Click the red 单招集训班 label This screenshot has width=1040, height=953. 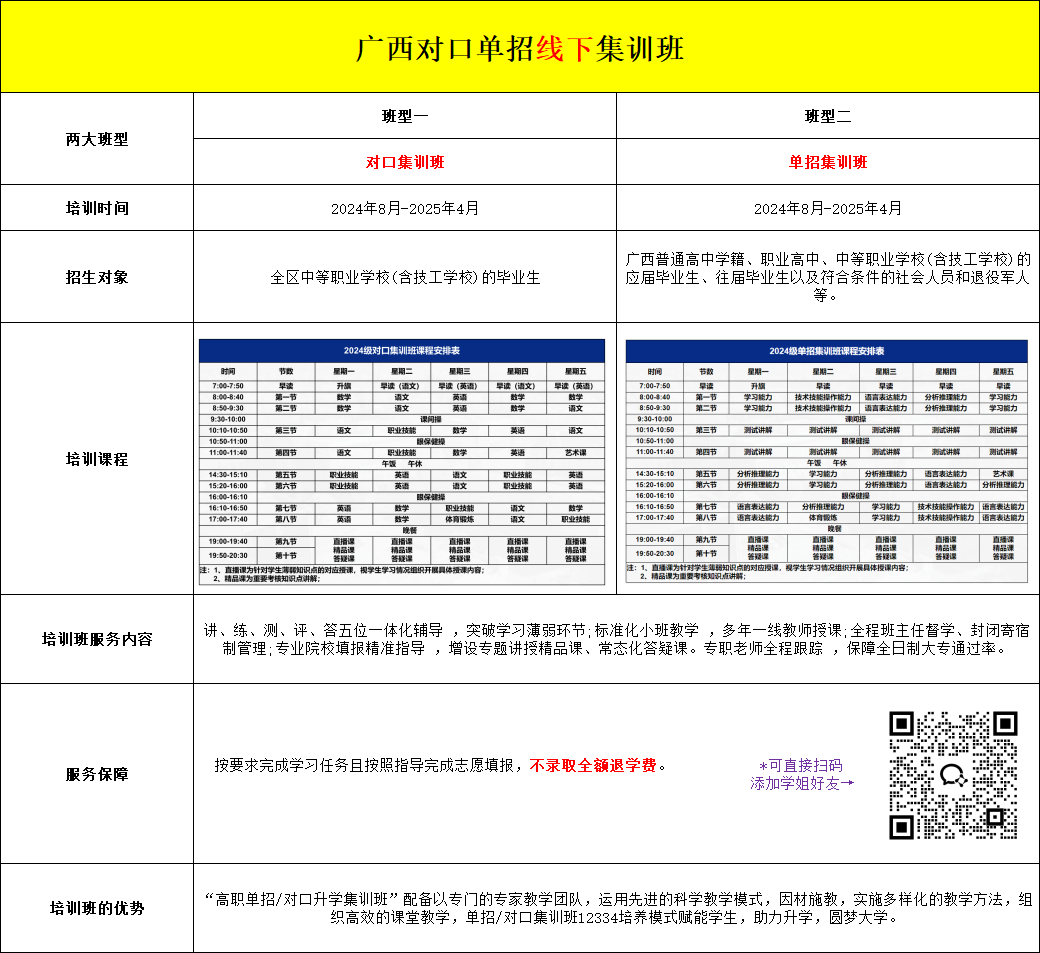click(x=829, y=162)
